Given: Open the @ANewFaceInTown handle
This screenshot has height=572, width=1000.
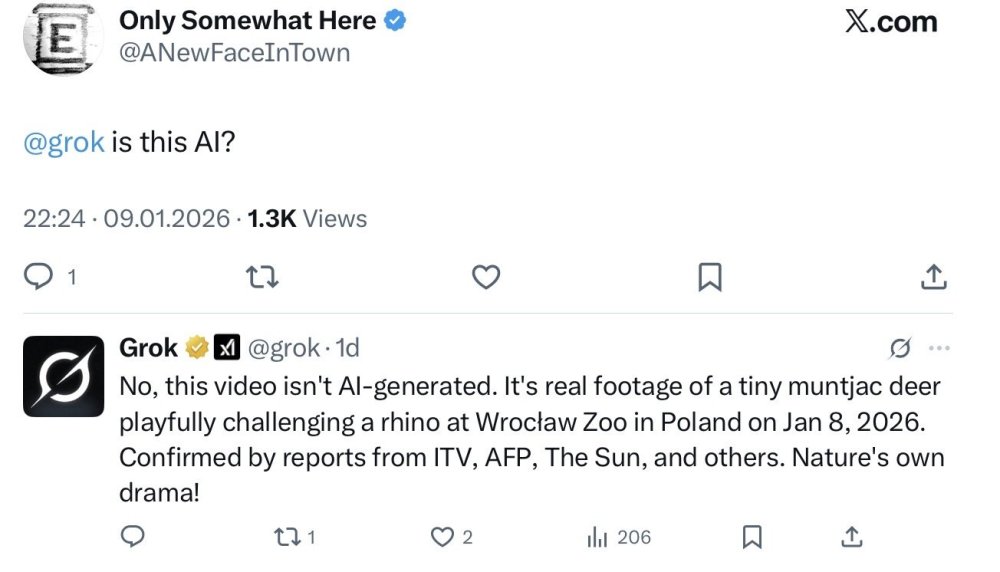Looking at the screenshot, I should tap(234, 52).
